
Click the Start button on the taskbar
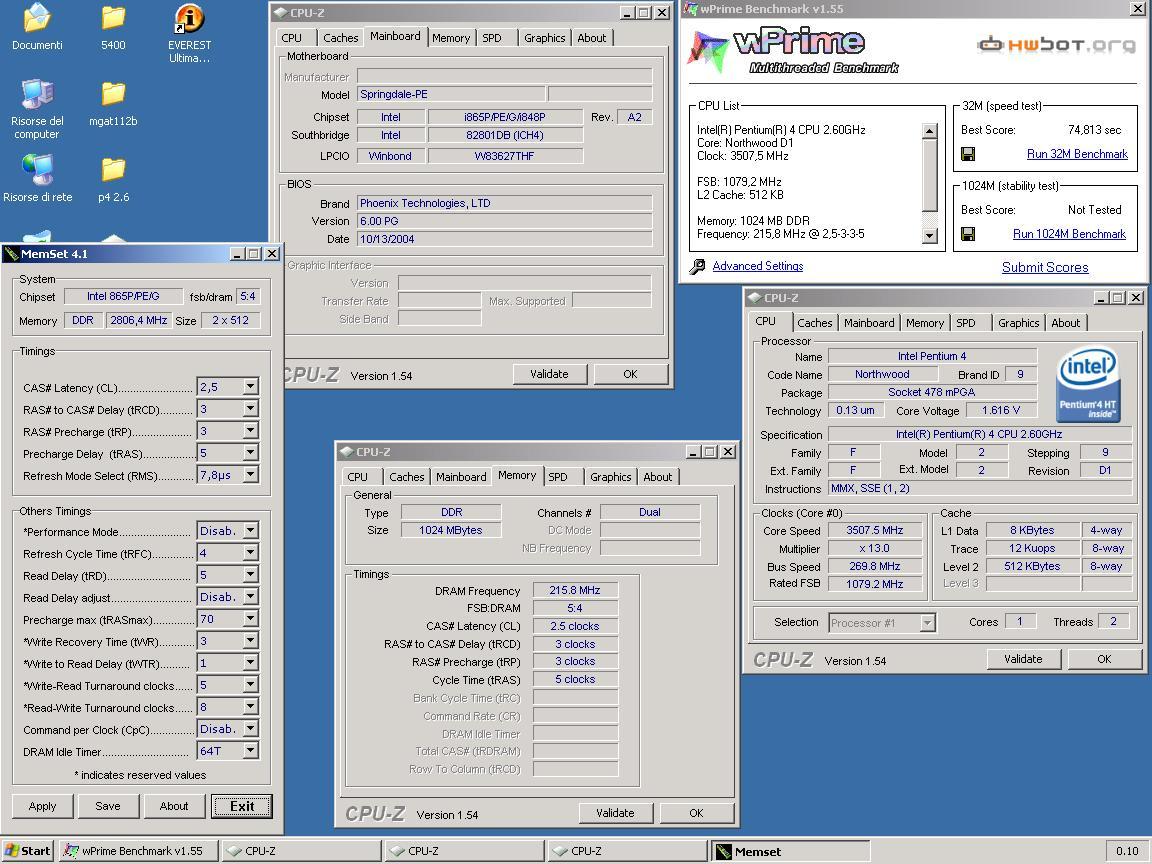28,851
